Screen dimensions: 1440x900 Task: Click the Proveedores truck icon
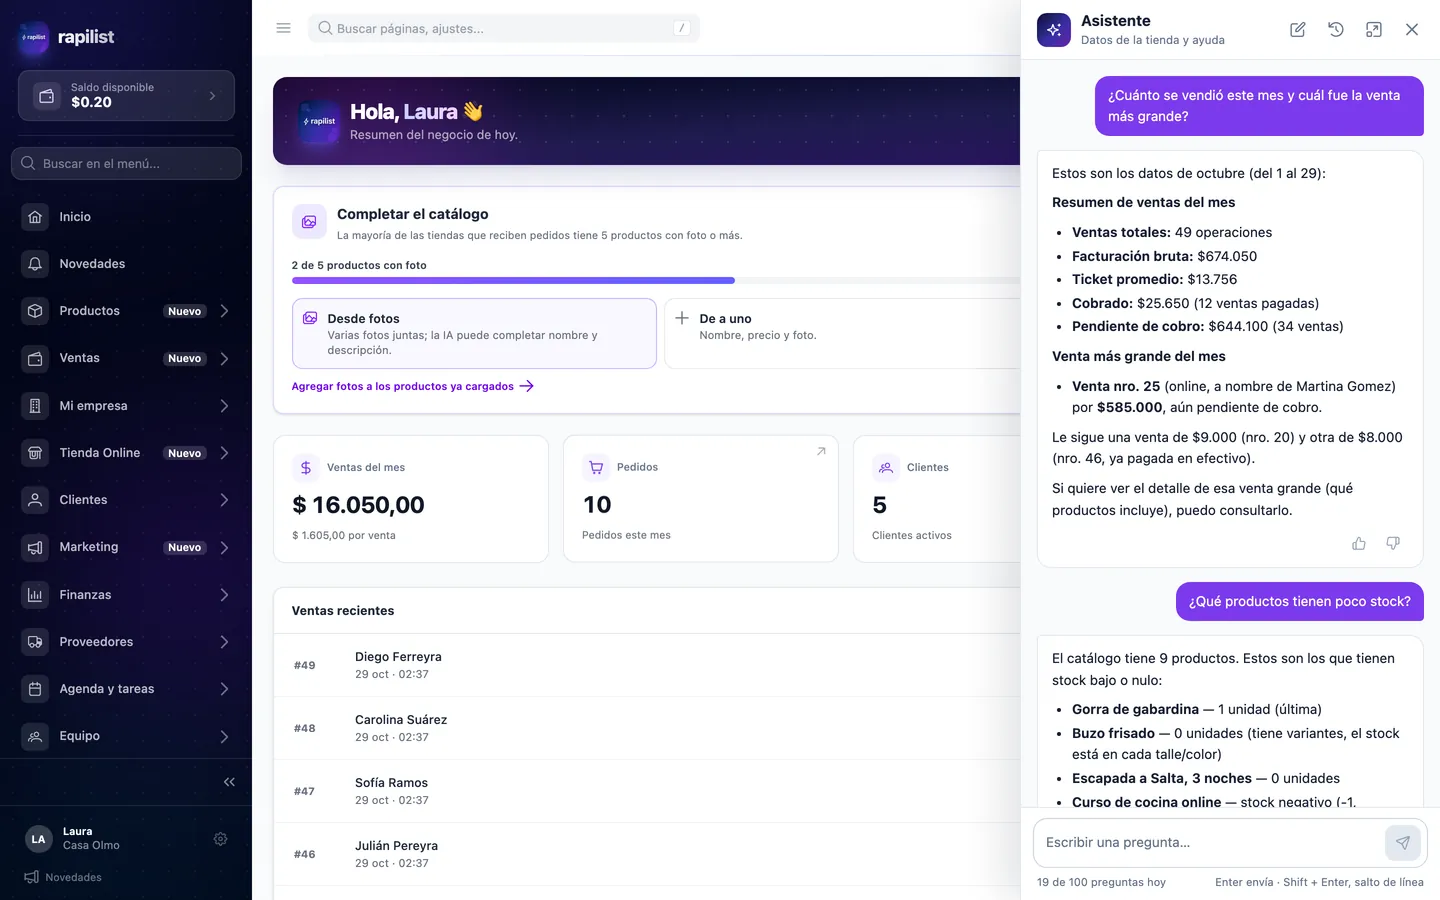point(35,642)
